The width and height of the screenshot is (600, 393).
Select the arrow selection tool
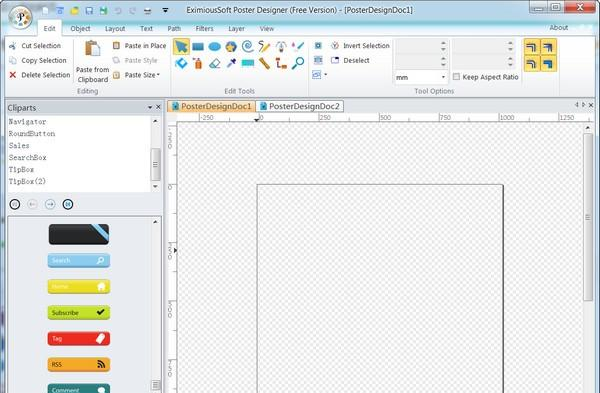(181, 47)
